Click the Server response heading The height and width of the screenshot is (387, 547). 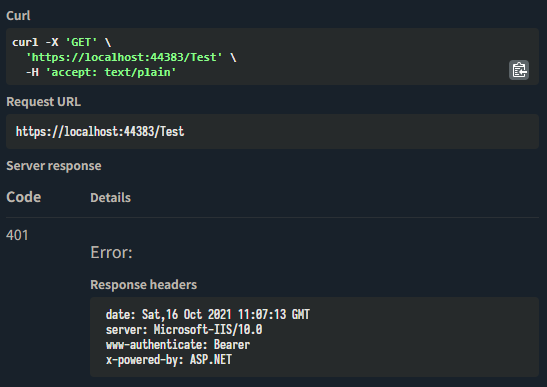[x=54, y=166]
